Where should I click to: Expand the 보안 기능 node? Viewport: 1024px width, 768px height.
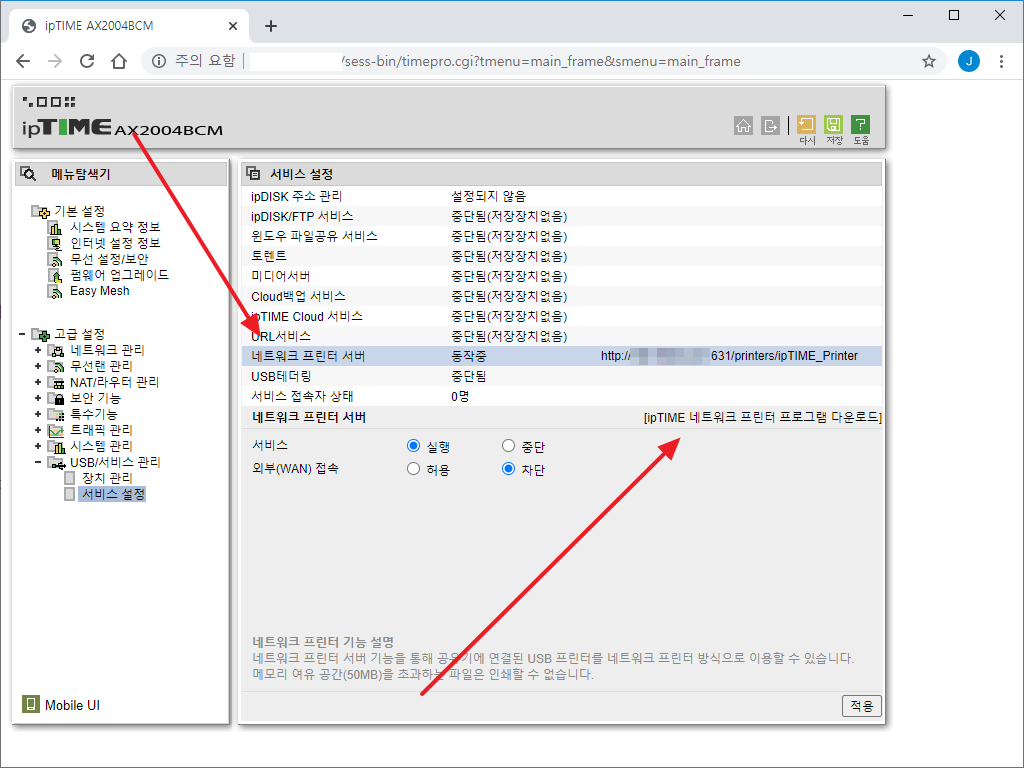38,398
